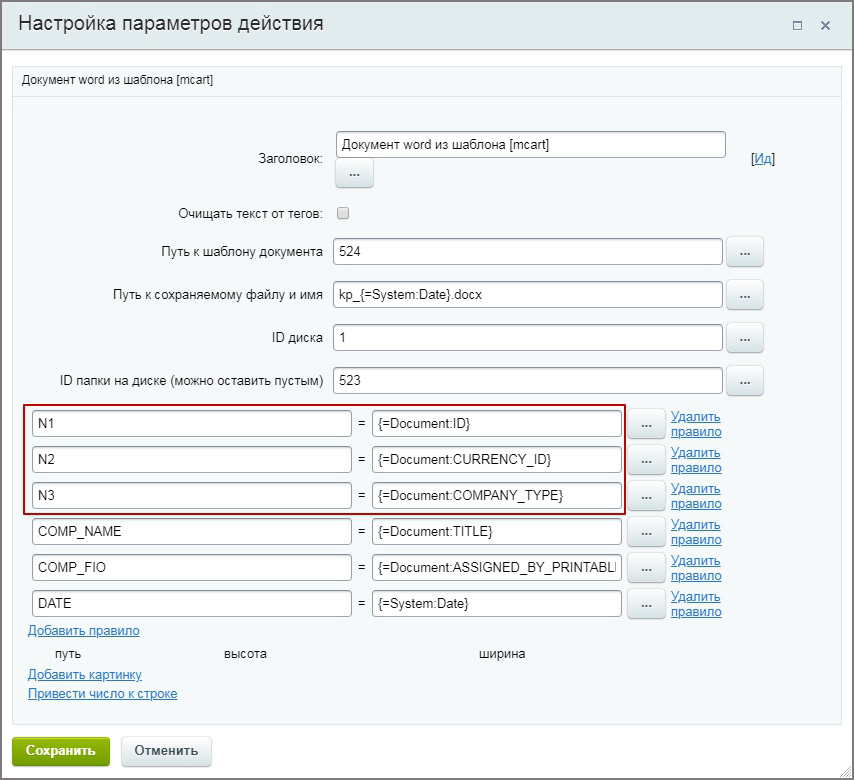Open value picker for ID диска field

744,337
